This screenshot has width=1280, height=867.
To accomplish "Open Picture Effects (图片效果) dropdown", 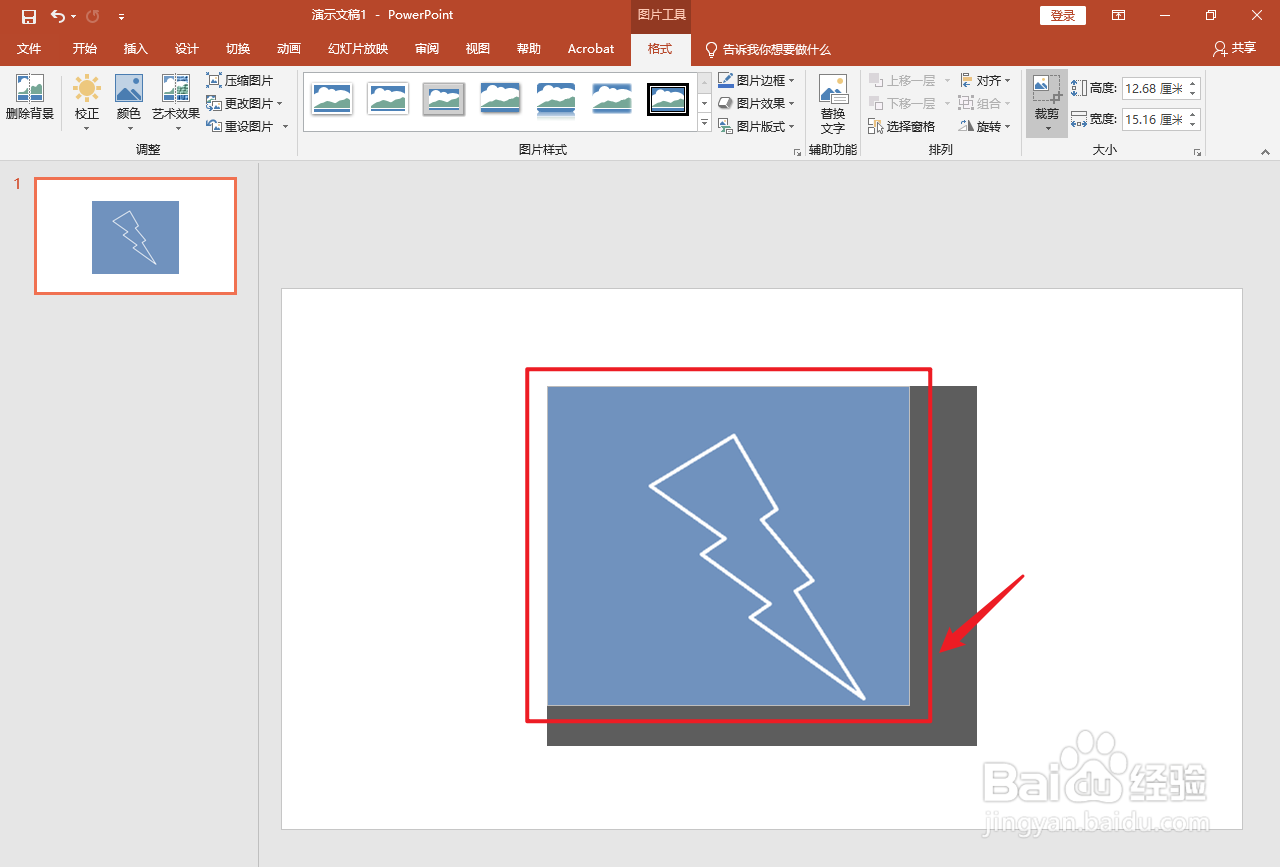I will (x=756, y=103).
